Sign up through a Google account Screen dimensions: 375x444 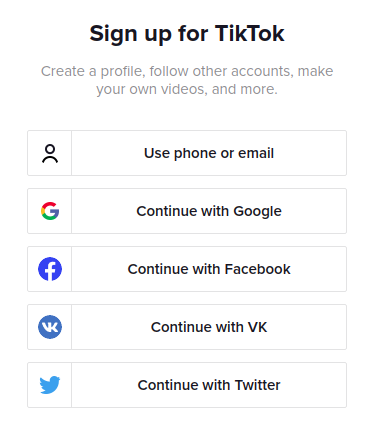187,211
